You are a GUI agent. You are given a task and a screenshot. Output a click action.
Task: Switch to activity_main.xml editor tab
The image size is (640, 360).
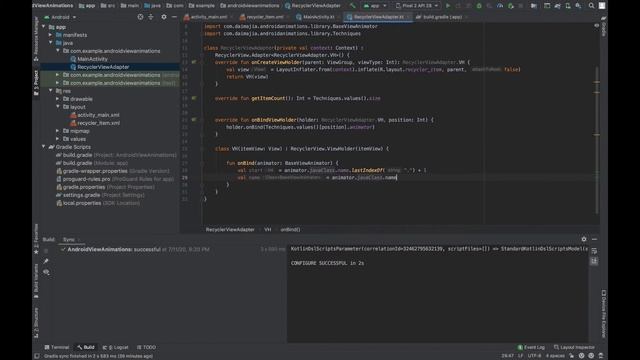click(x=208, y=17)
